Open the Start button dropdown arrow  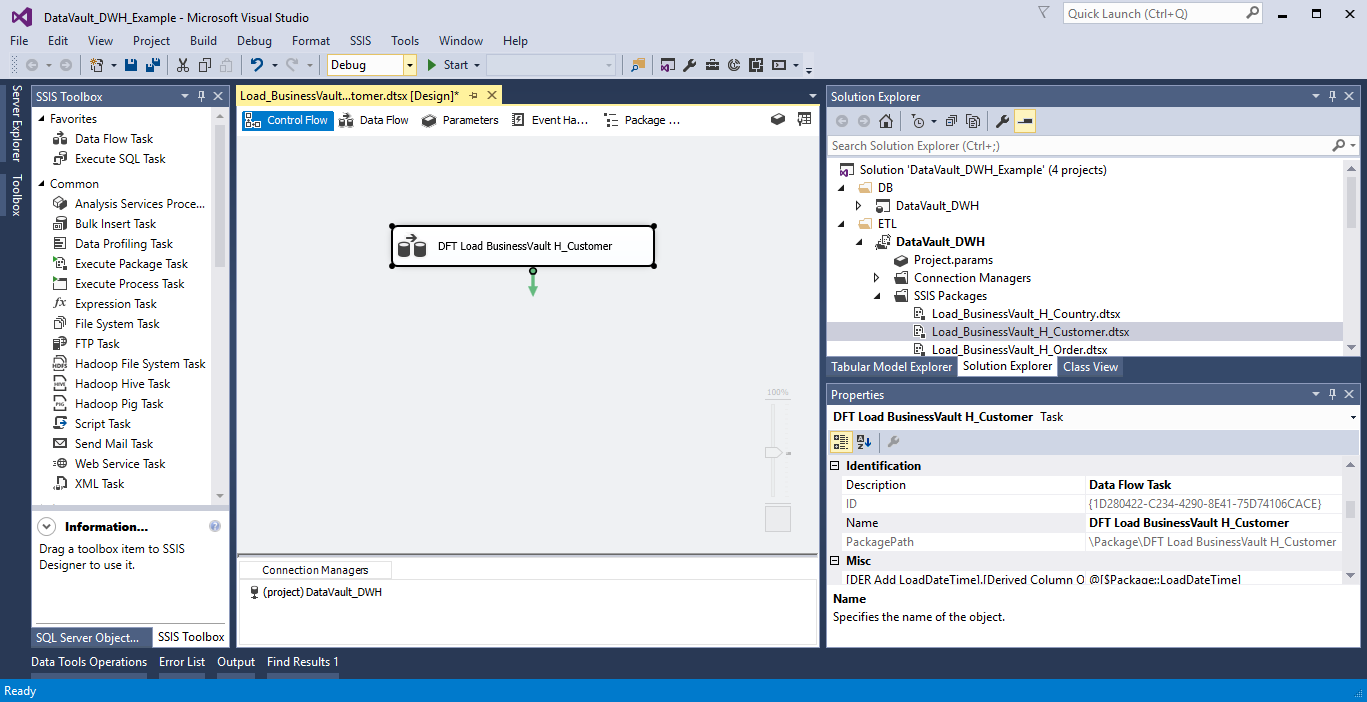(477, 65)
